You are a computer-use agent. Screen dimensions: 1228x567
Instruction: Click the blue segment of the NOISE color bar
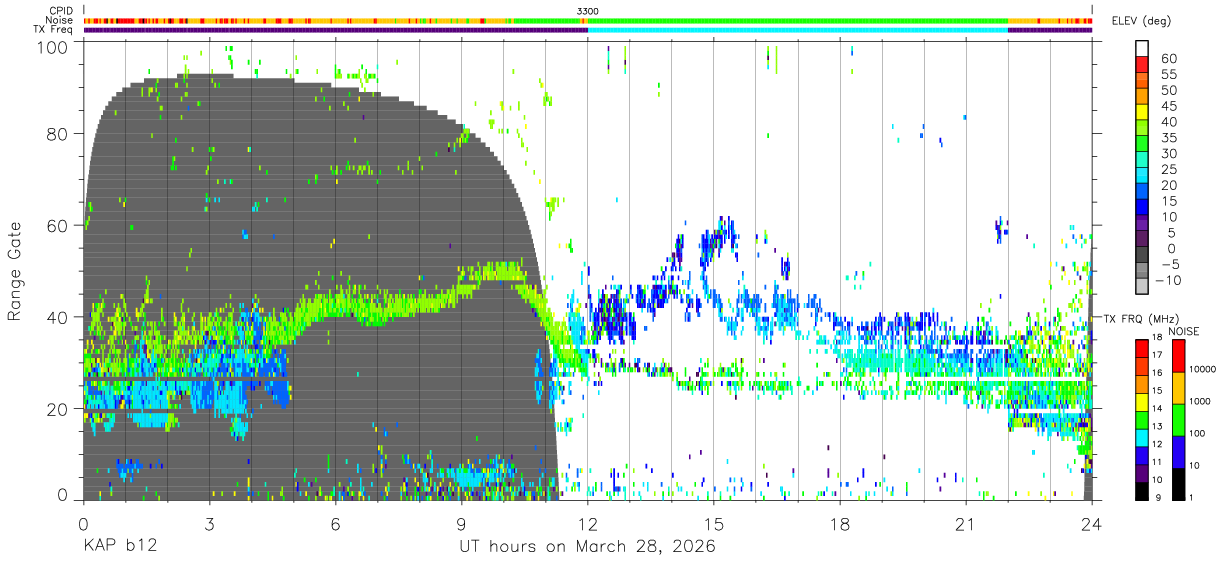pos(1176,451)
